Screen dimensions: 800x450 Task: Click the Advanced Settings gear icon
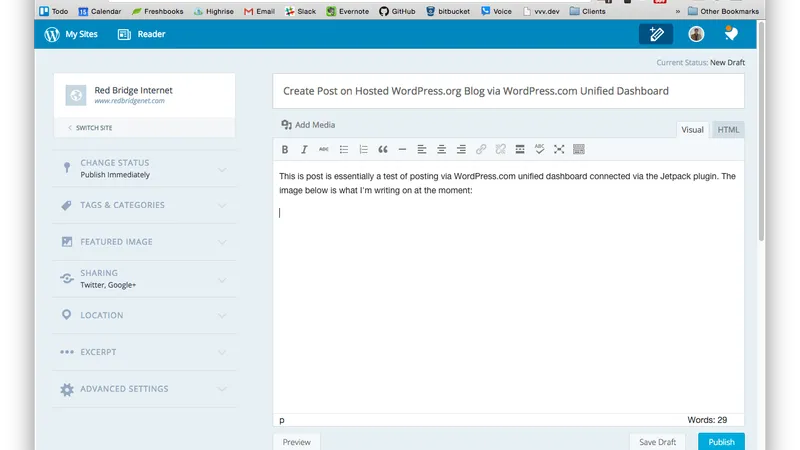point(67,389)
